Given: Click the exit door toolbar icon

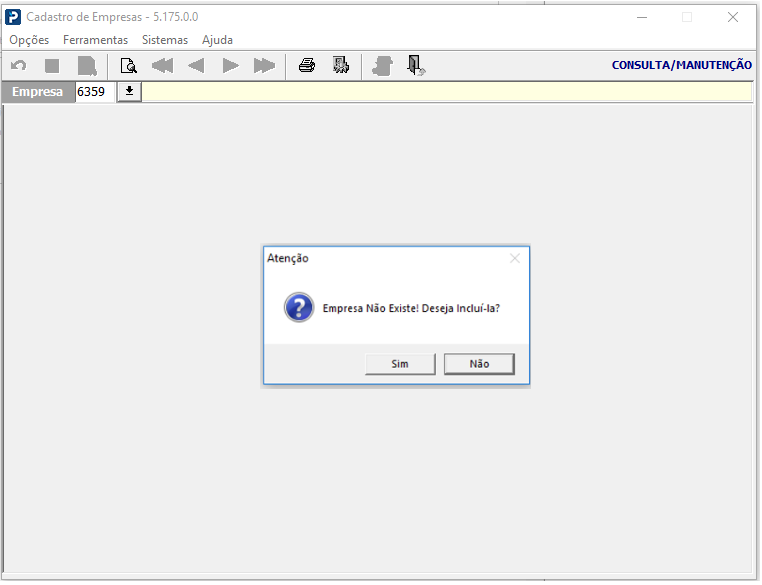Looking at the screenshot, I should point(416,66).
